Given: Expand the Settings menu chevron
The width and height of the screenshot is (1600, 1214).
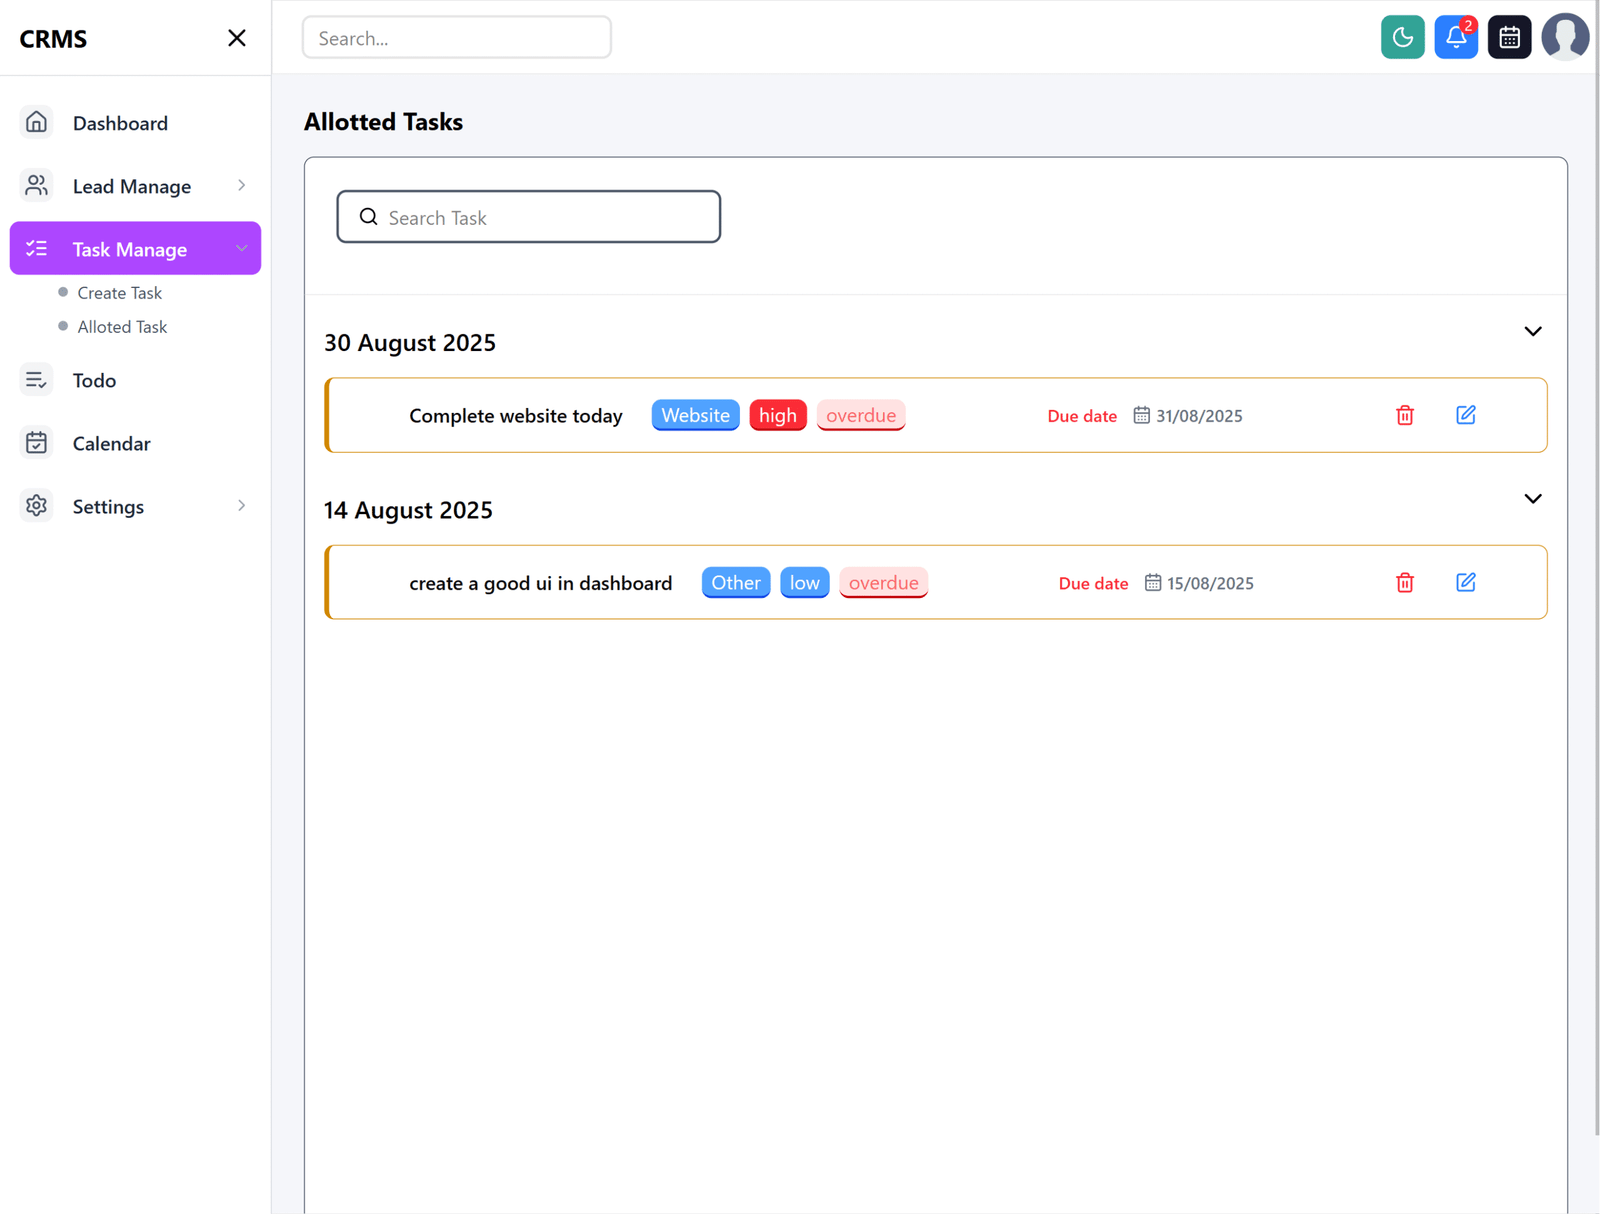Looking at the screenshot, I should tap(242, 506).
